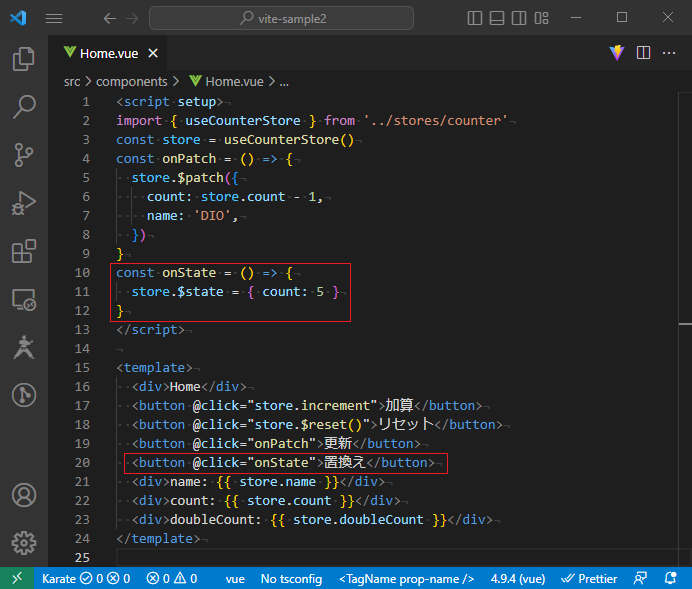The image size is (692, 589).
Task: Click 'store.$reset()' handler on line 18
Action: (308, 424)
